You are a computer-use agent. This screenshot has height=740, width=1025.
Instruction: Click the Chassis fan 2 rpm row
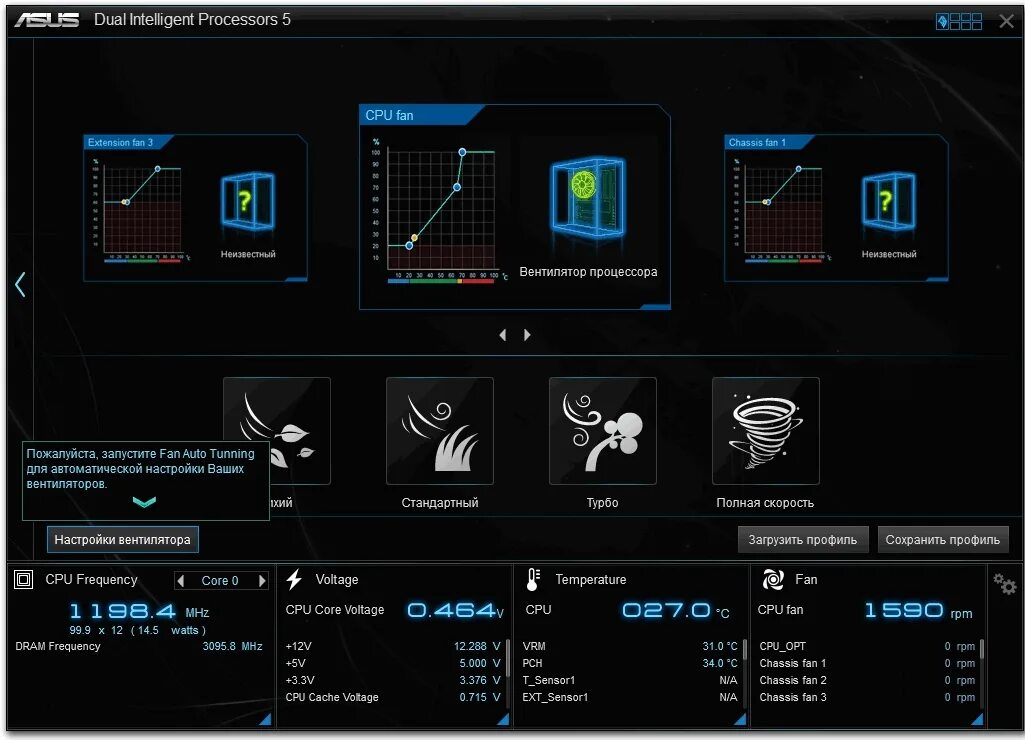[867, 681]
